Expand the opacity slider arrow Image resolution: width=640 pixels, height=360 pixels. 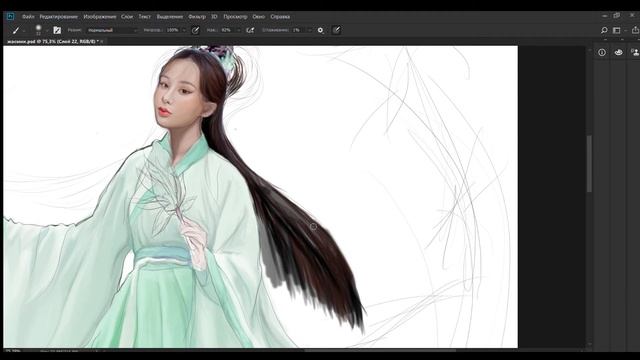click(x=184, y=31)
